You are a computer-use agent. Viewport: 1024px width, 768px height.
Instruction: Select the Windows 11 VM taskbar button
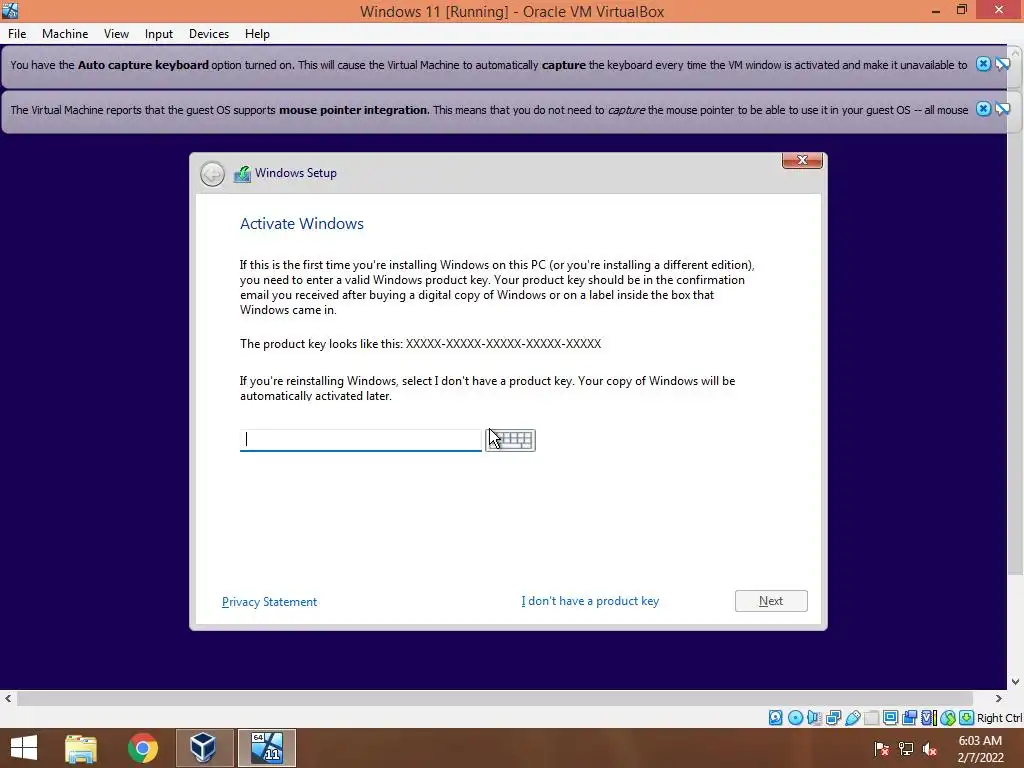pyautogui.click(x=266, y=748)
